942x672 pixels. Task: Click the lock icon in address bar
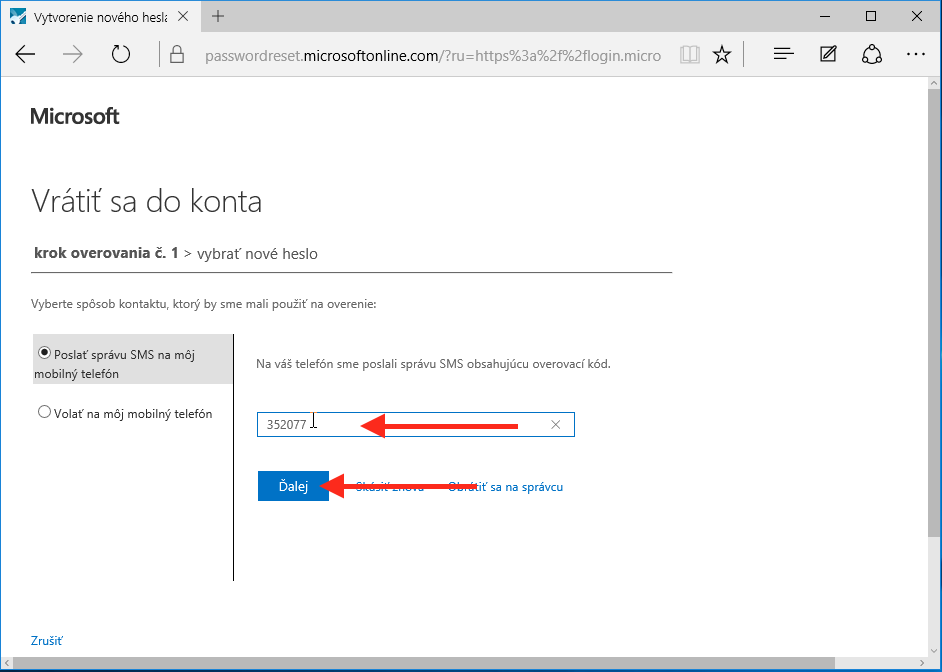point(177,55)
